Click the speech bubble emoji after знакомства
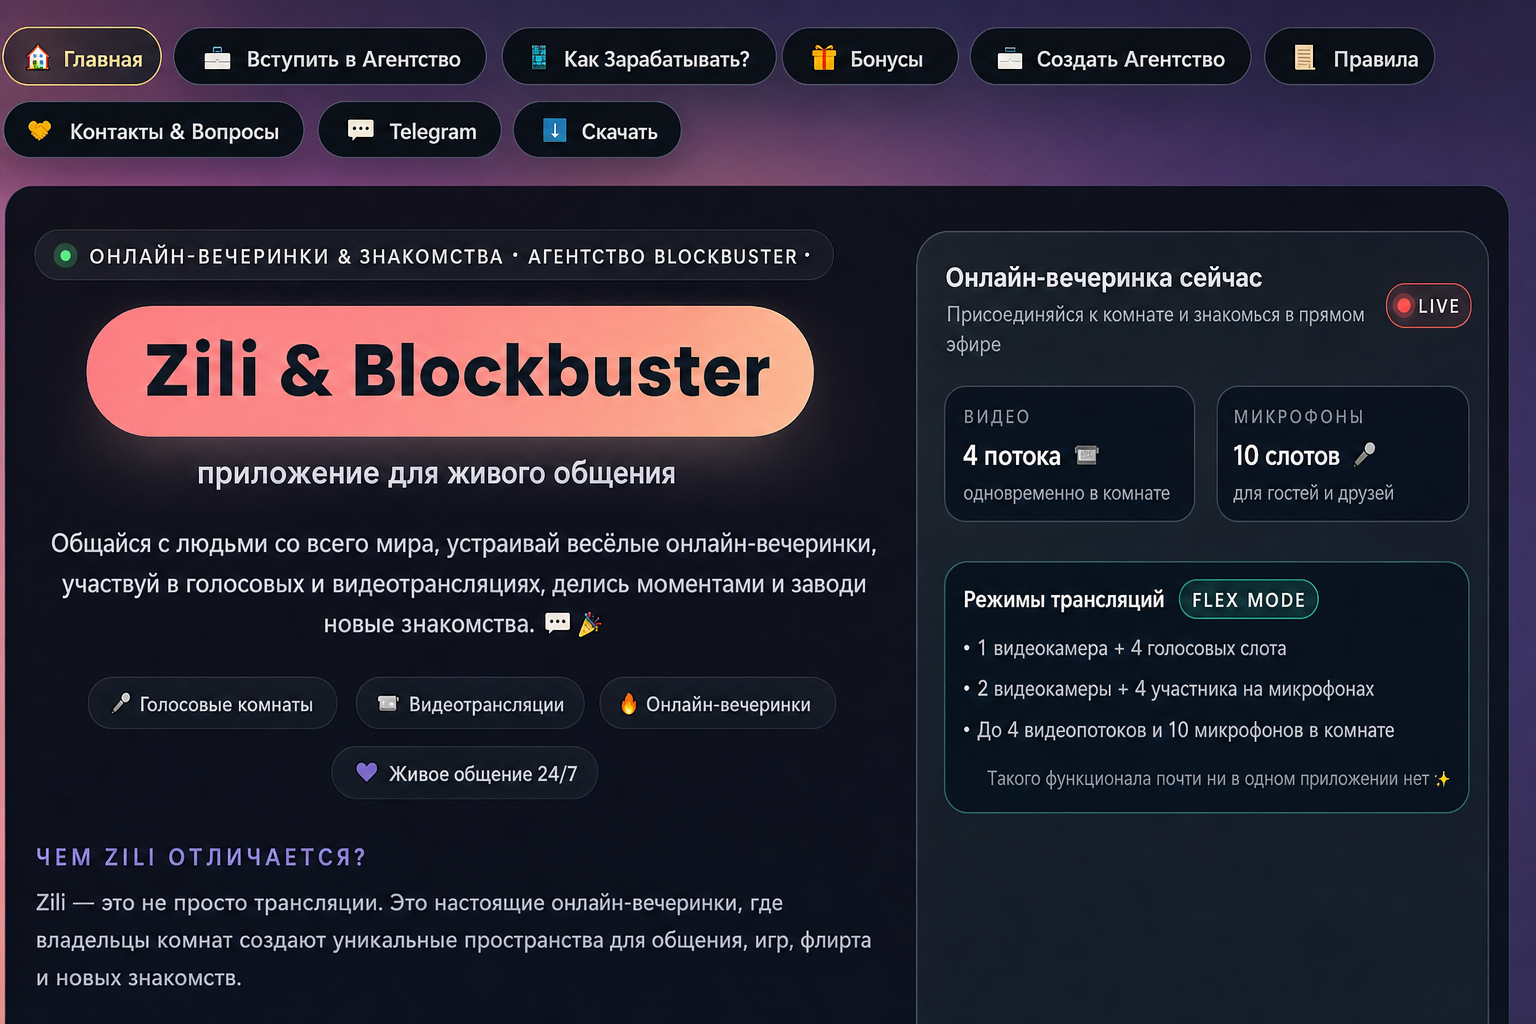1536x1024 pixels. [558, 623]
